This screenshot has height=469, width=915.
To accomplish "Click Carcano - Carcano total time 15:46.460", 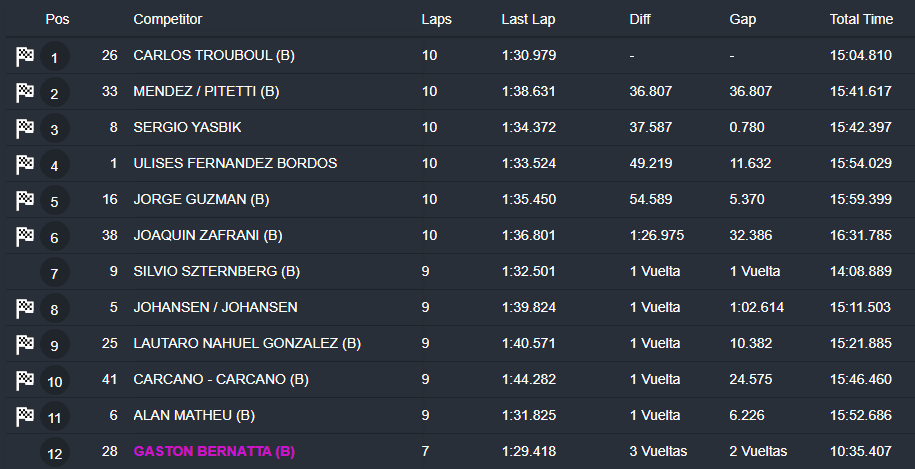I will click(x=860, y=380).
